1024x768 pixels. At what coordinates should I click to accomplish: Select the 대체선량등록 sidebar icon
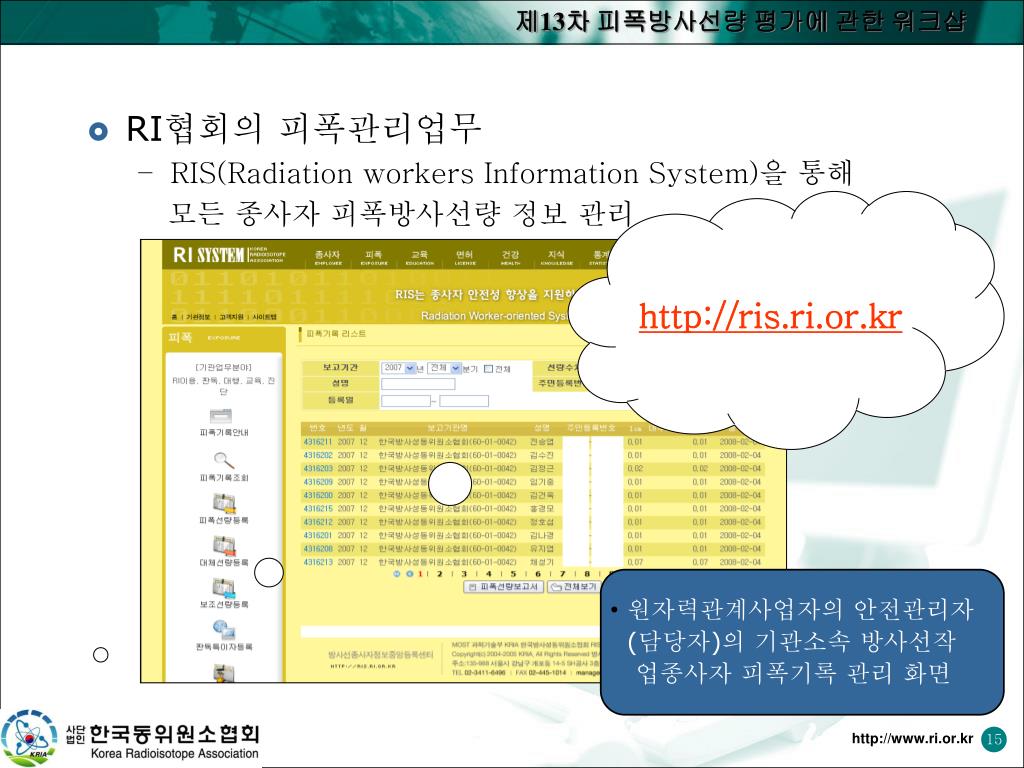tap(224, 546)
